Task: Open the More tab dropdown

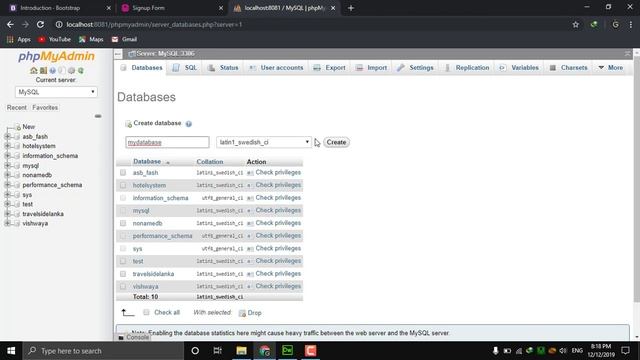Action: (611, 68)
